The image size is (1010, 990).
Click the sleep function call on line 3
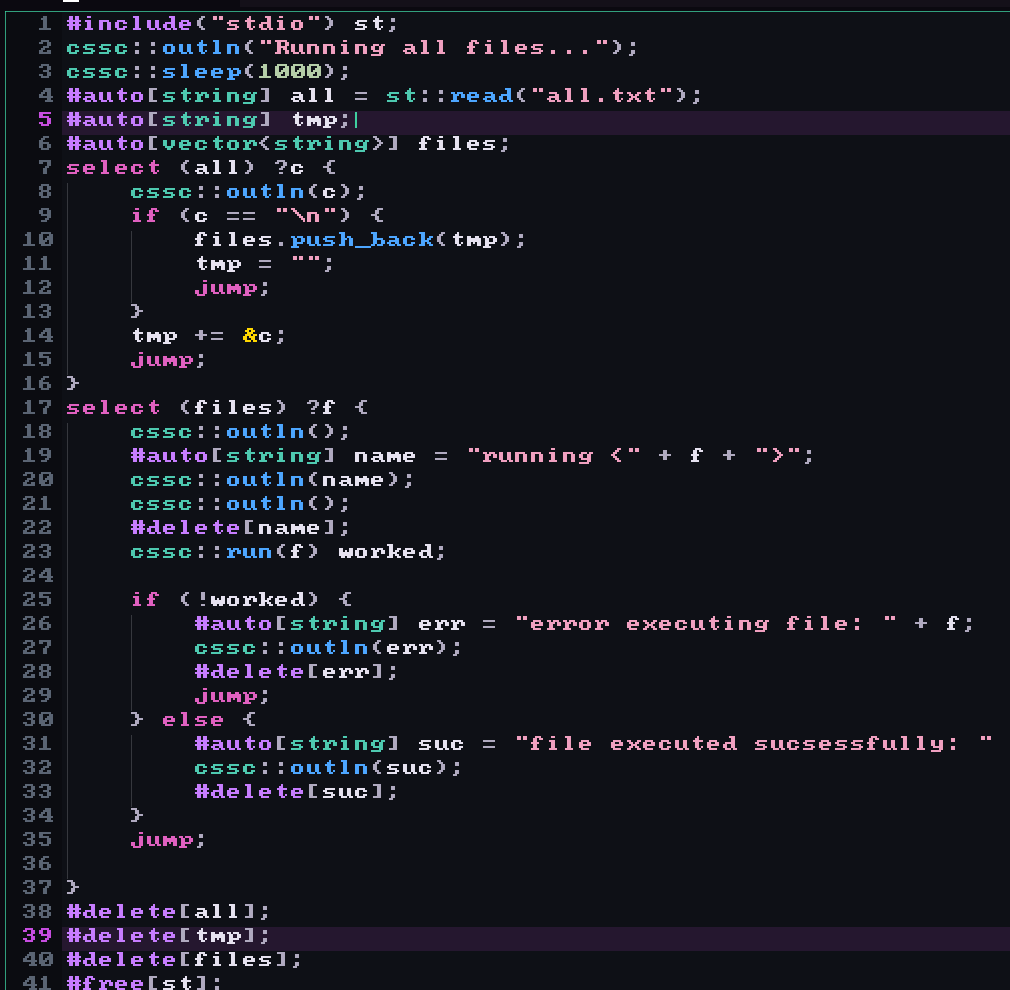(x=202, y=71)
